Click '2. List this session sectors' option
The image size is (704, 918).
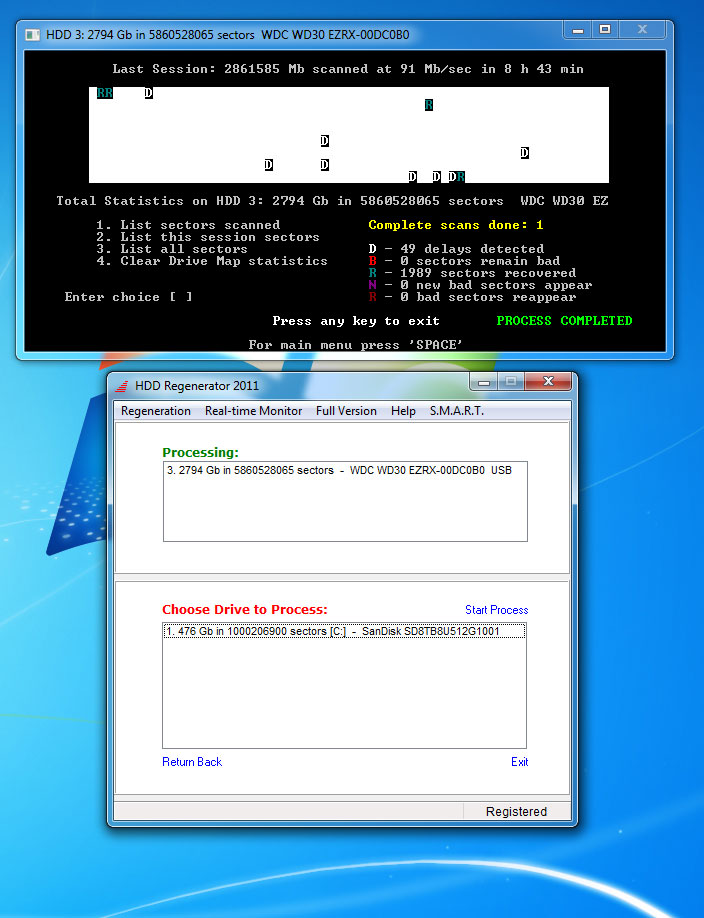(x=208, y=237)
